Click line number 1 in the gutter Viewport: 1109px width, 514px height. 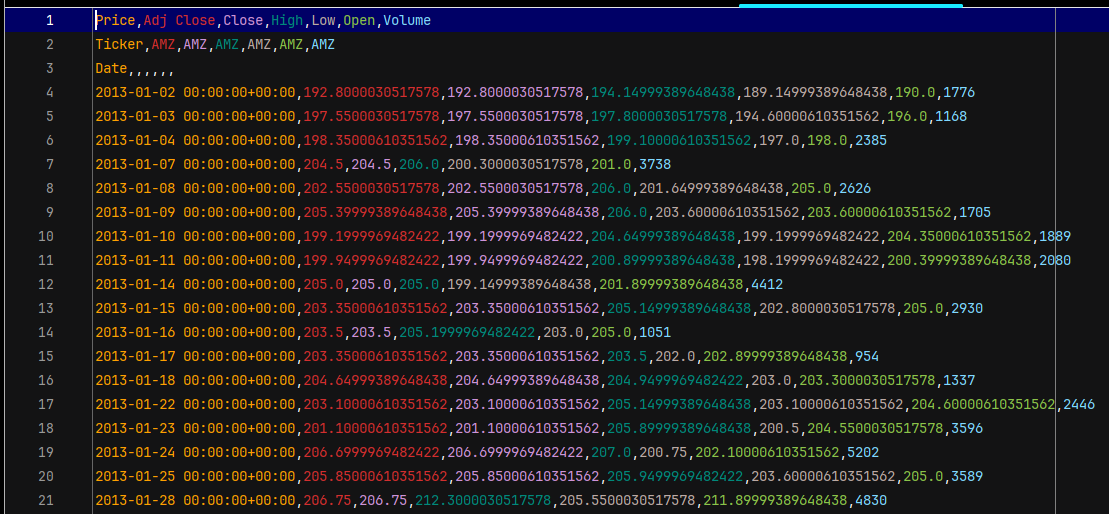[x=49, y=20]
